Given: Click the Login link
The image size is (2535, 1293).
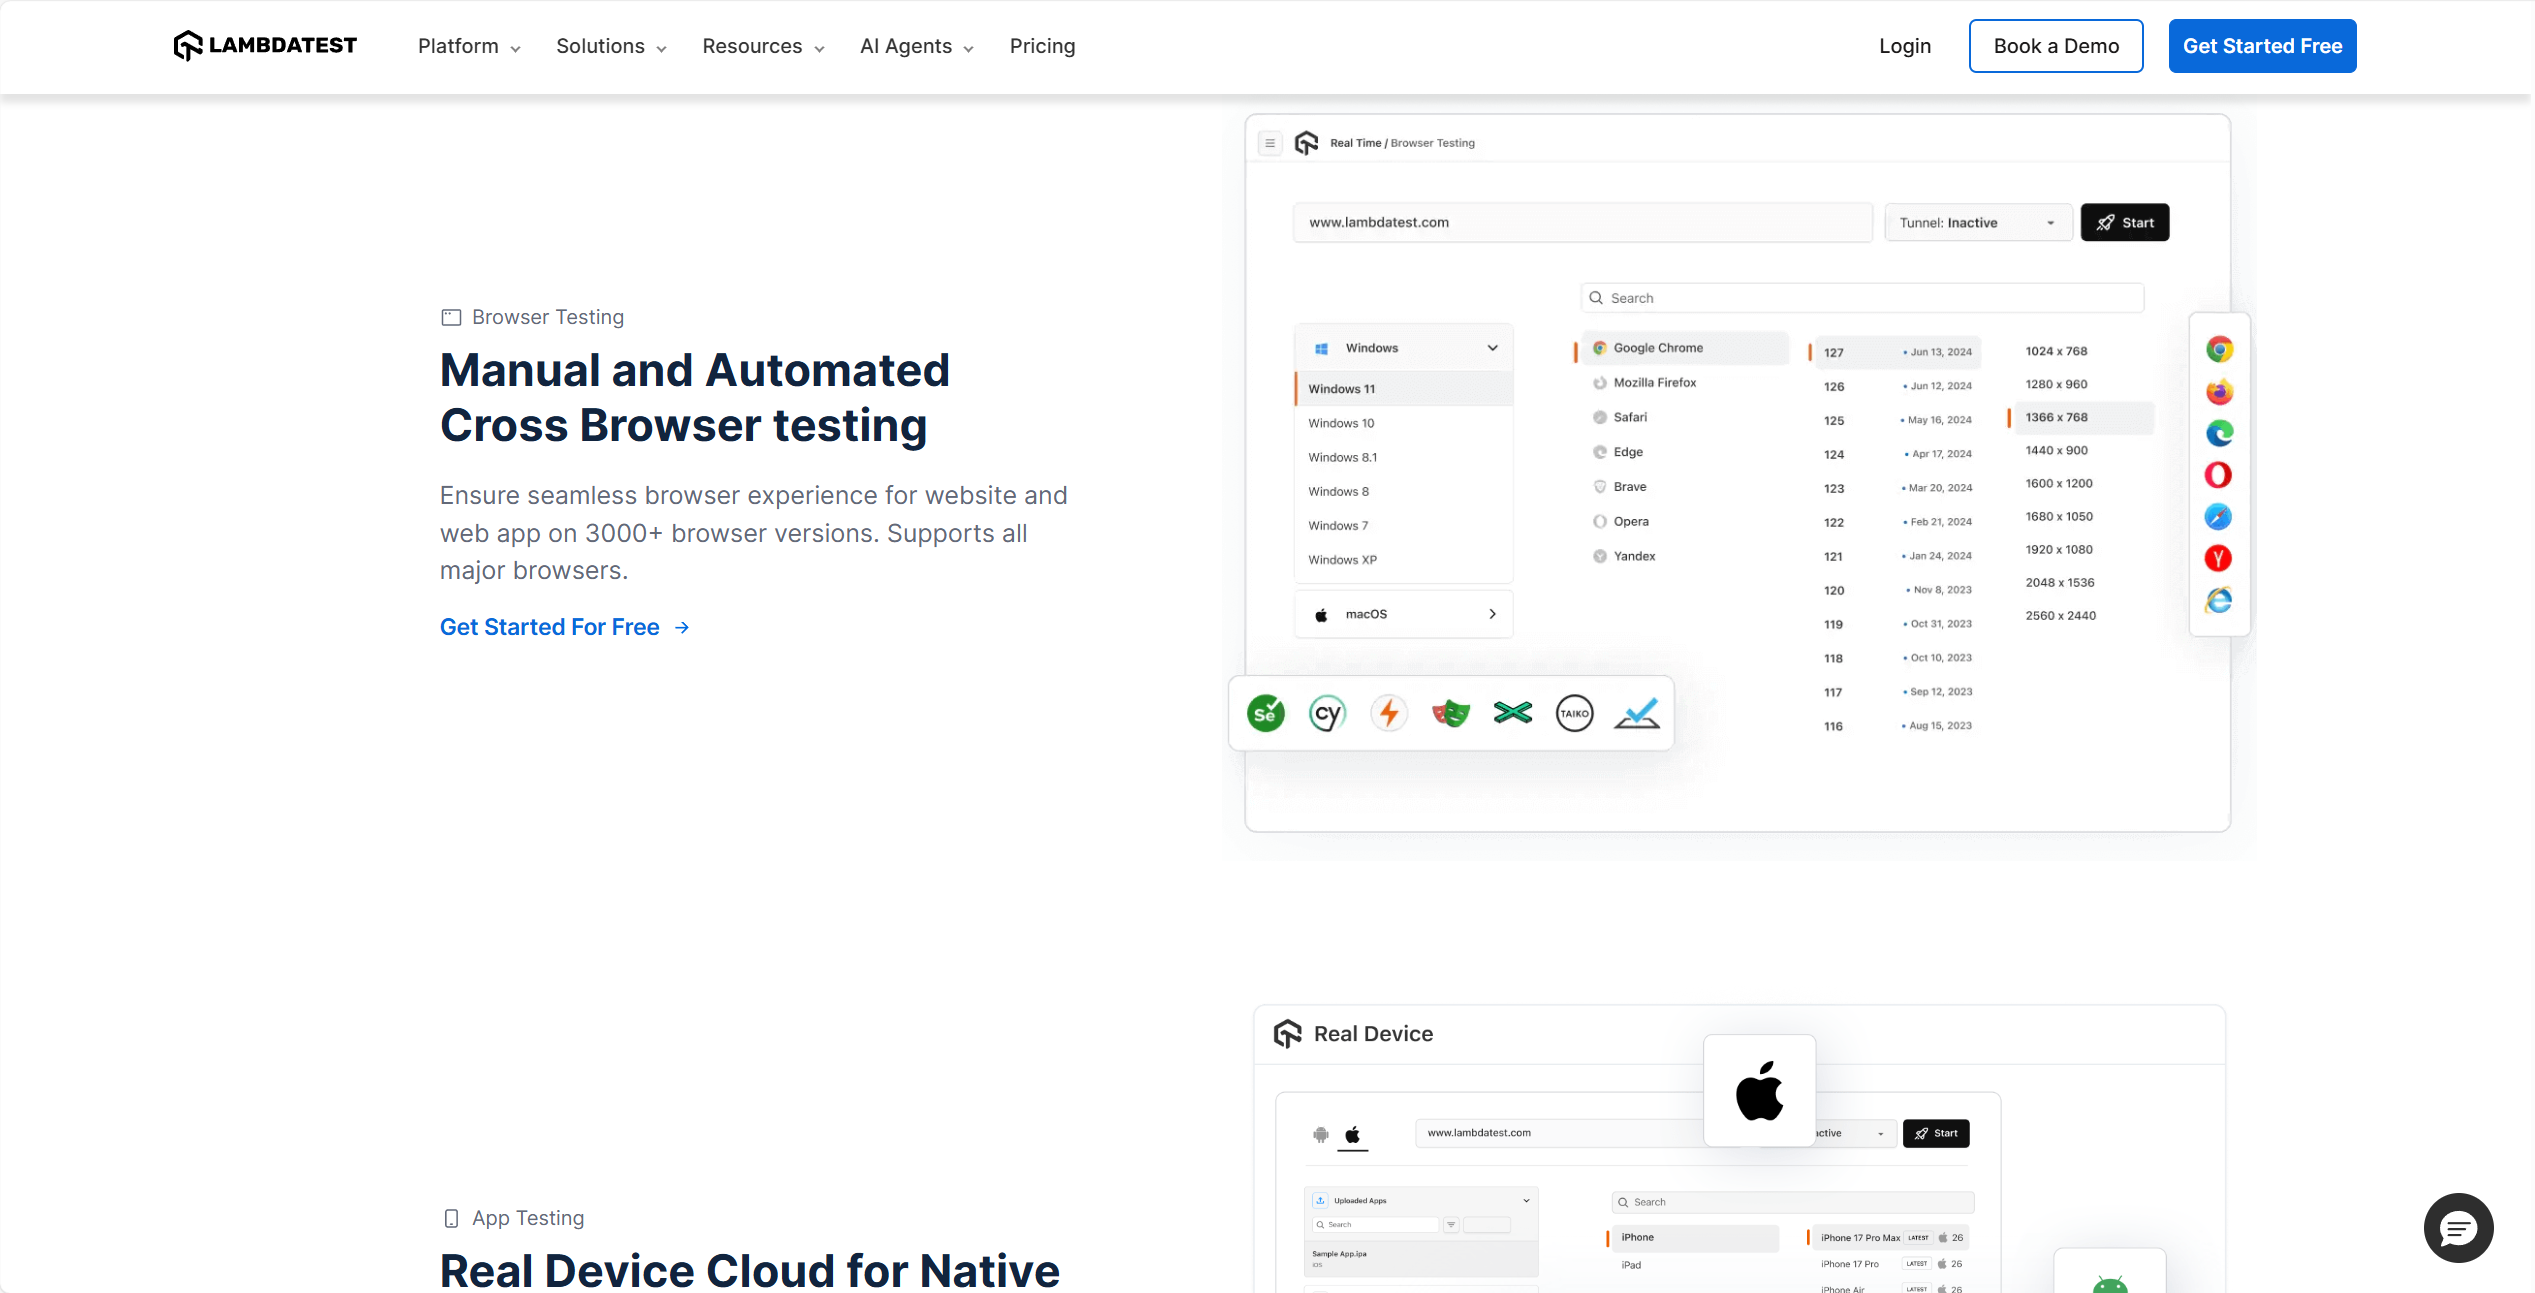Looking at the screenshot, I should [1904, 46].
